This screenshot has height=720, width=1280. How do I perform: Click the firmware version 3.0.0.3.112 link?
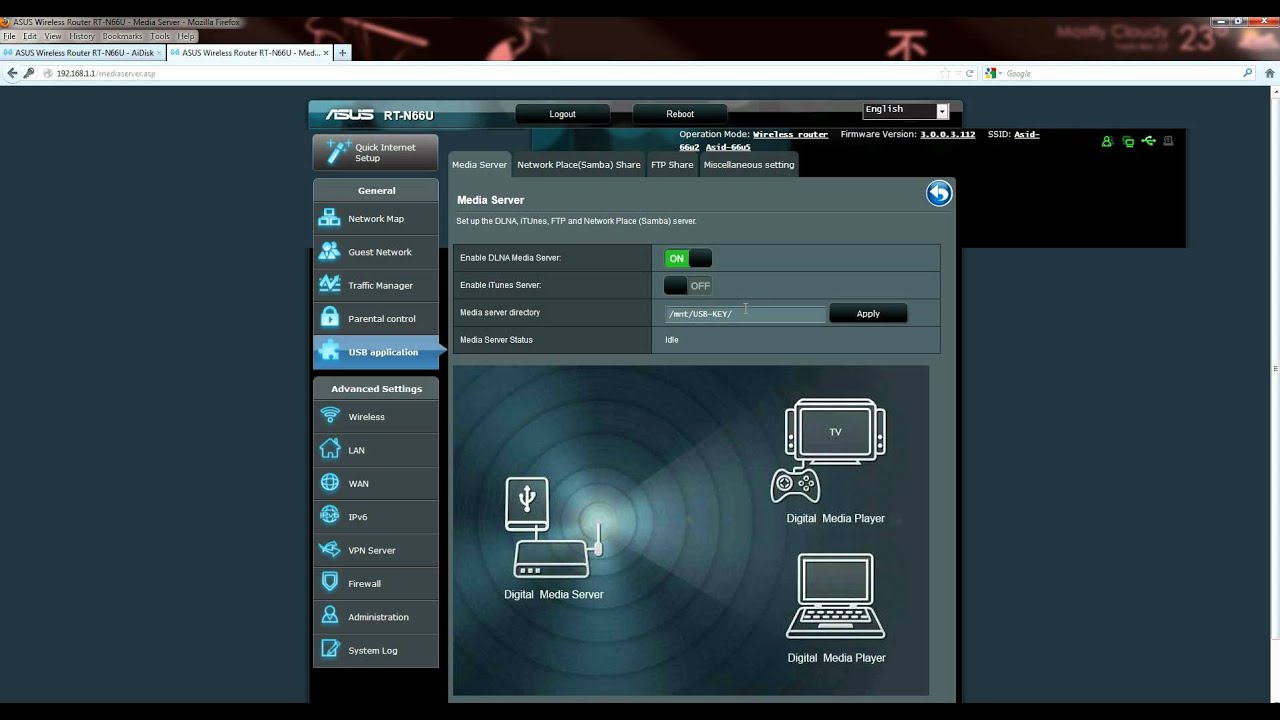947,134
